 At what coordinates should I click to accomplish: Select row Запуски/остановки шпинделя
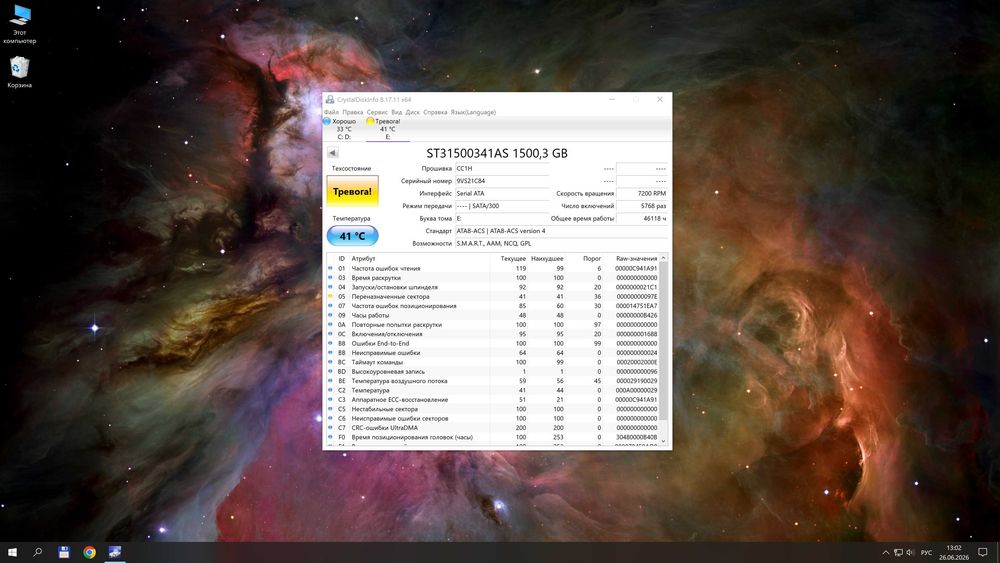492,287
